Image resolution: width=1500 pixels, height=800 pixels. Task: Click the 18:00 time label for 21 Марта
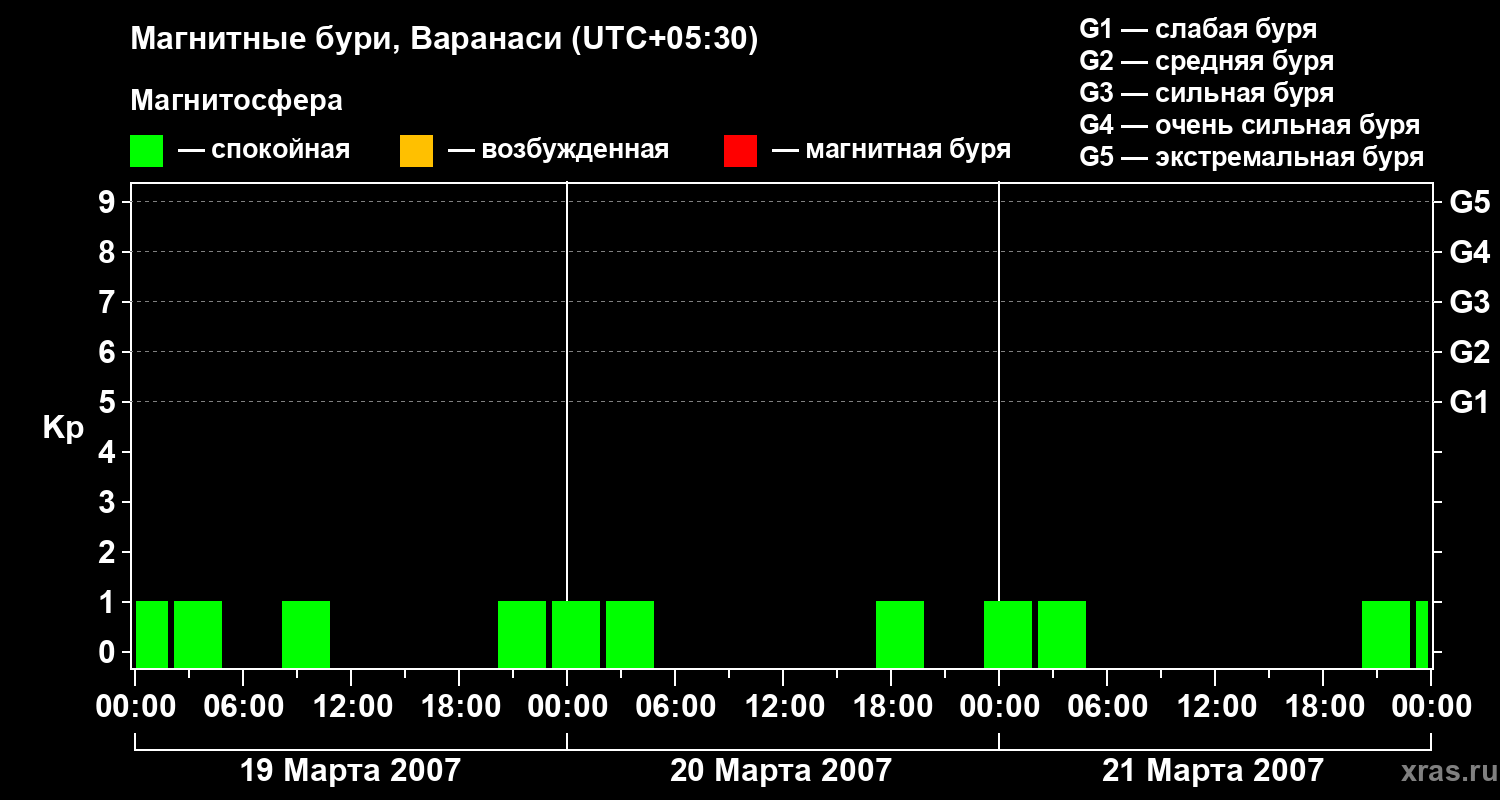point(1323,707)
